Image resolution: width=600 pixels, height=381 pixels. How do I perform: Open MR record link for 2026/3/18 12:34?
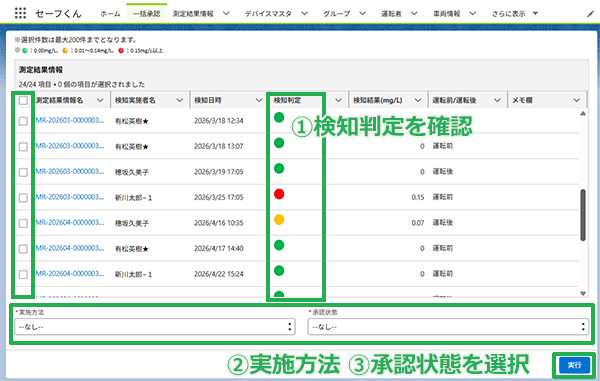pos(70,120)
